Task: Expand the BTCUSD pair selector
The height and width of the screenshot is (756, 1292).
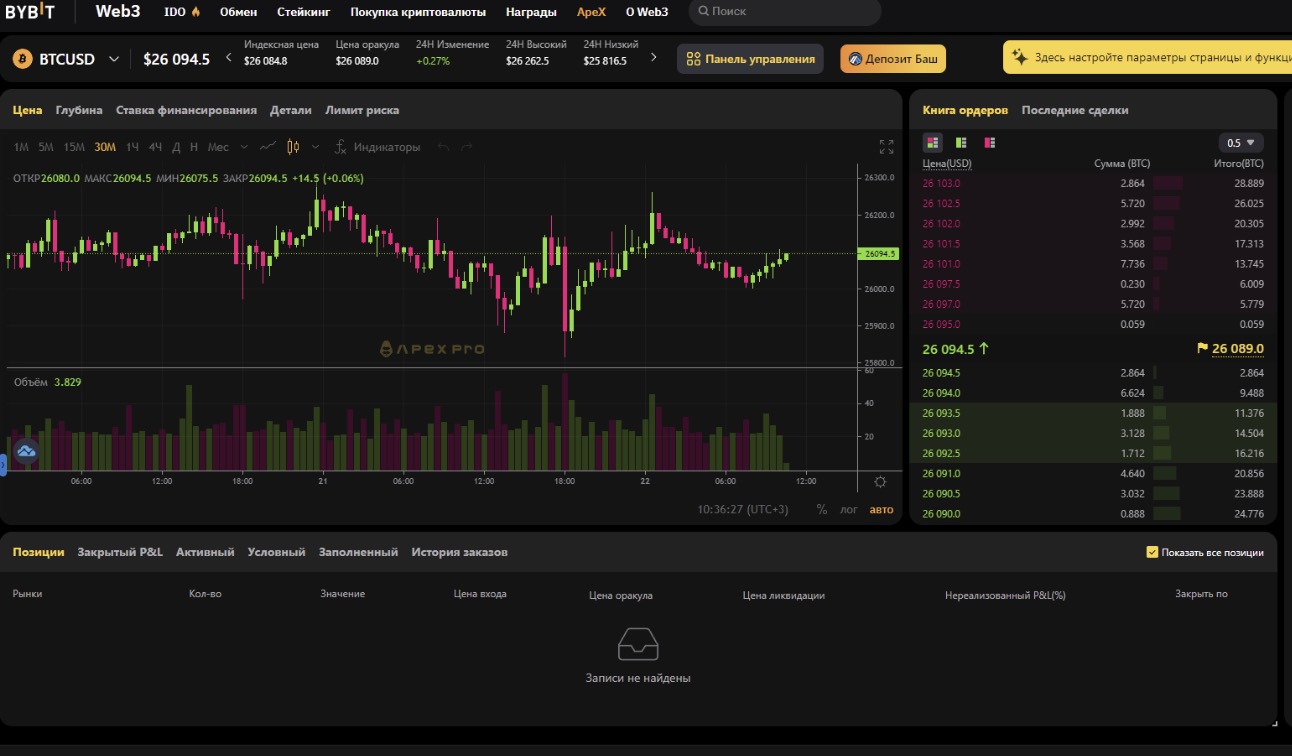Action: tap(114, 59)
